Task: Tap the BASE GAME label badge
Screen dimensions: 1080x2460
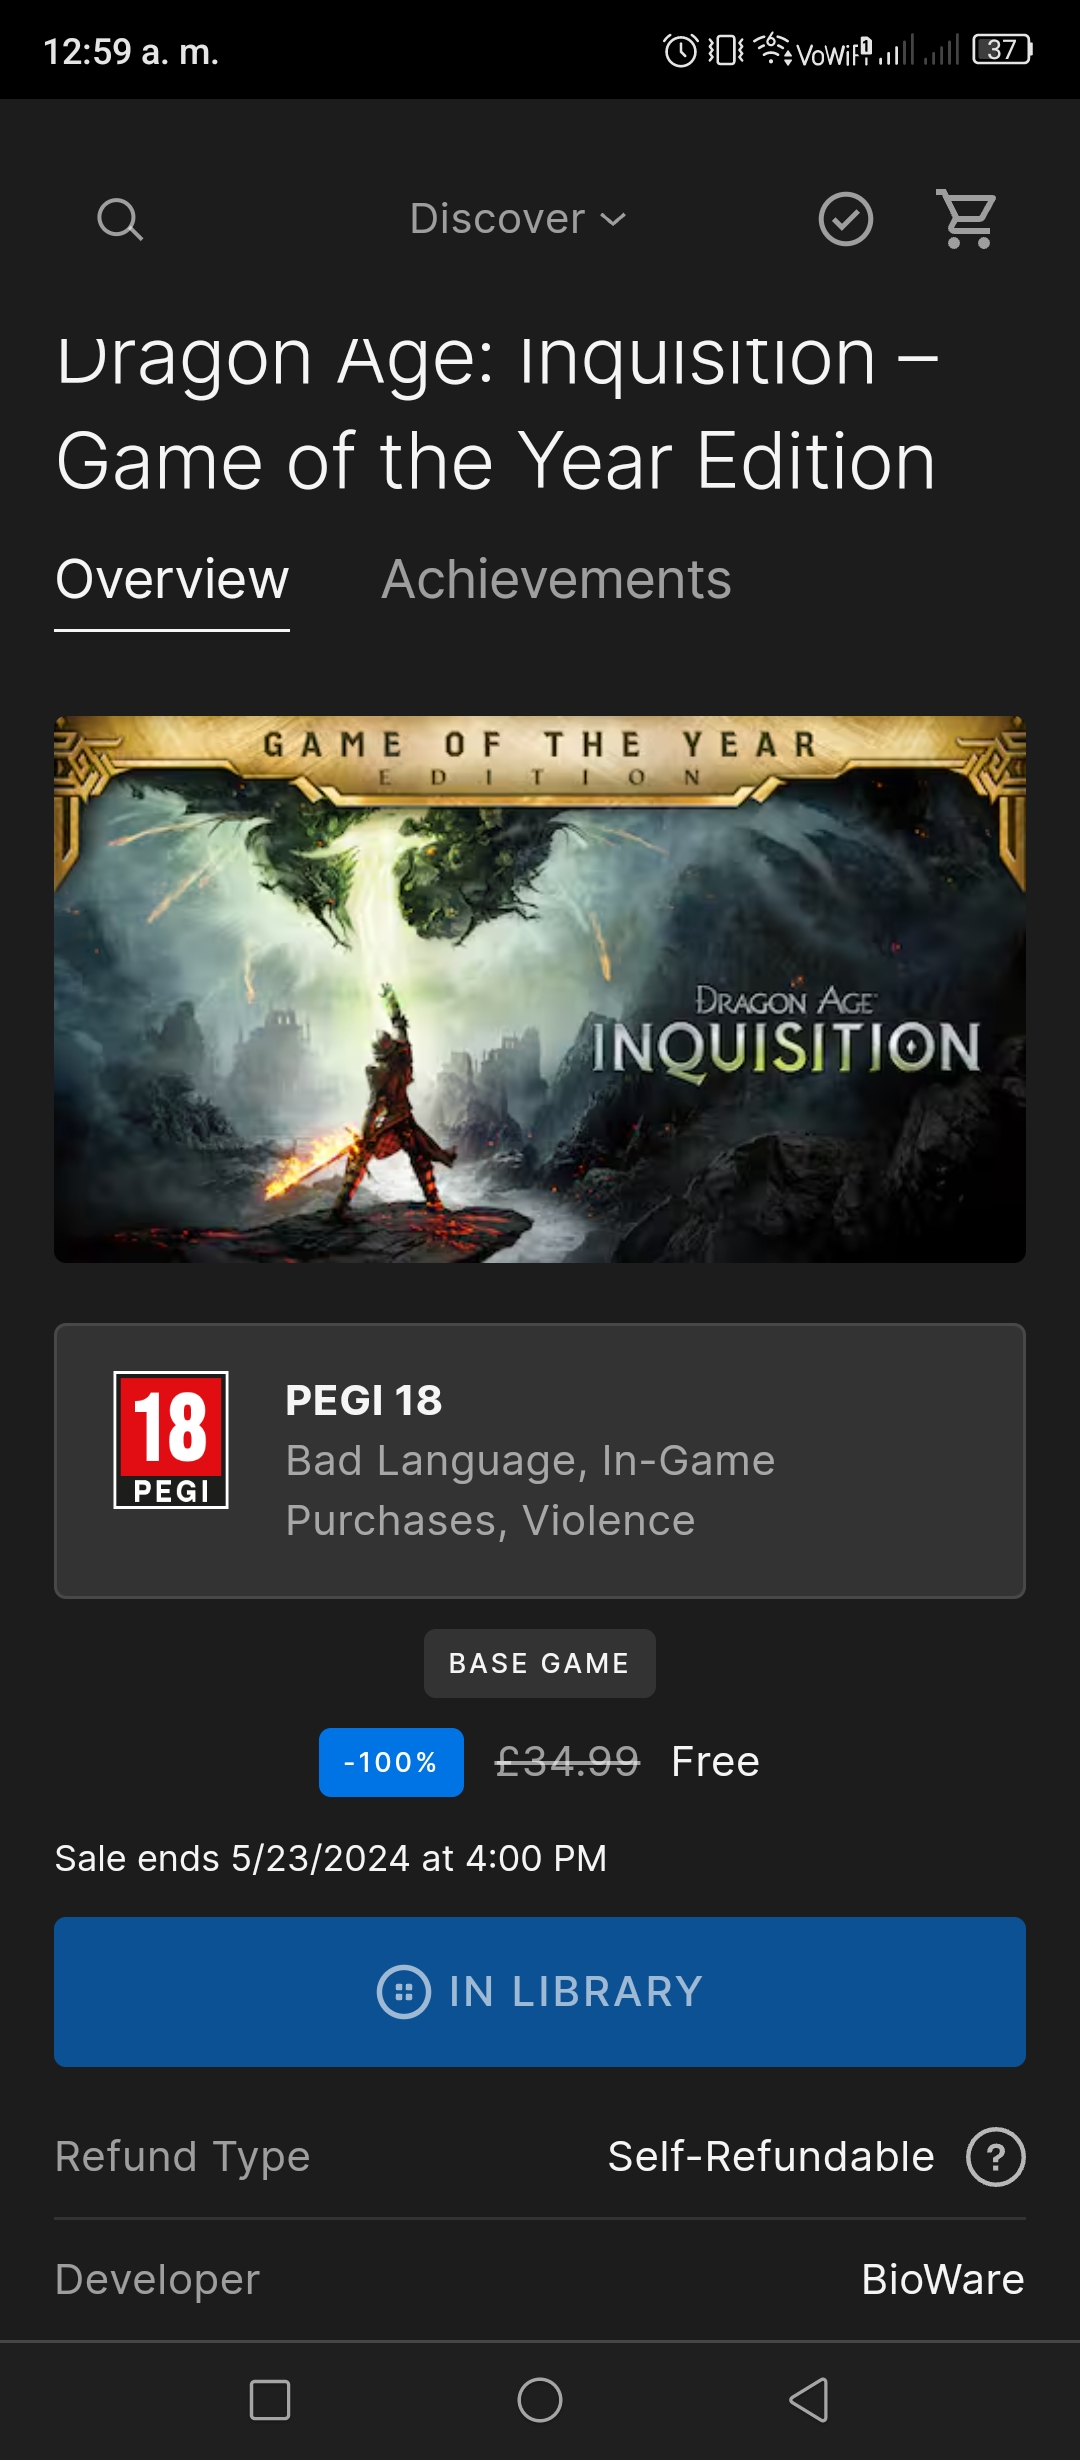Action: tap(540, 1663)
